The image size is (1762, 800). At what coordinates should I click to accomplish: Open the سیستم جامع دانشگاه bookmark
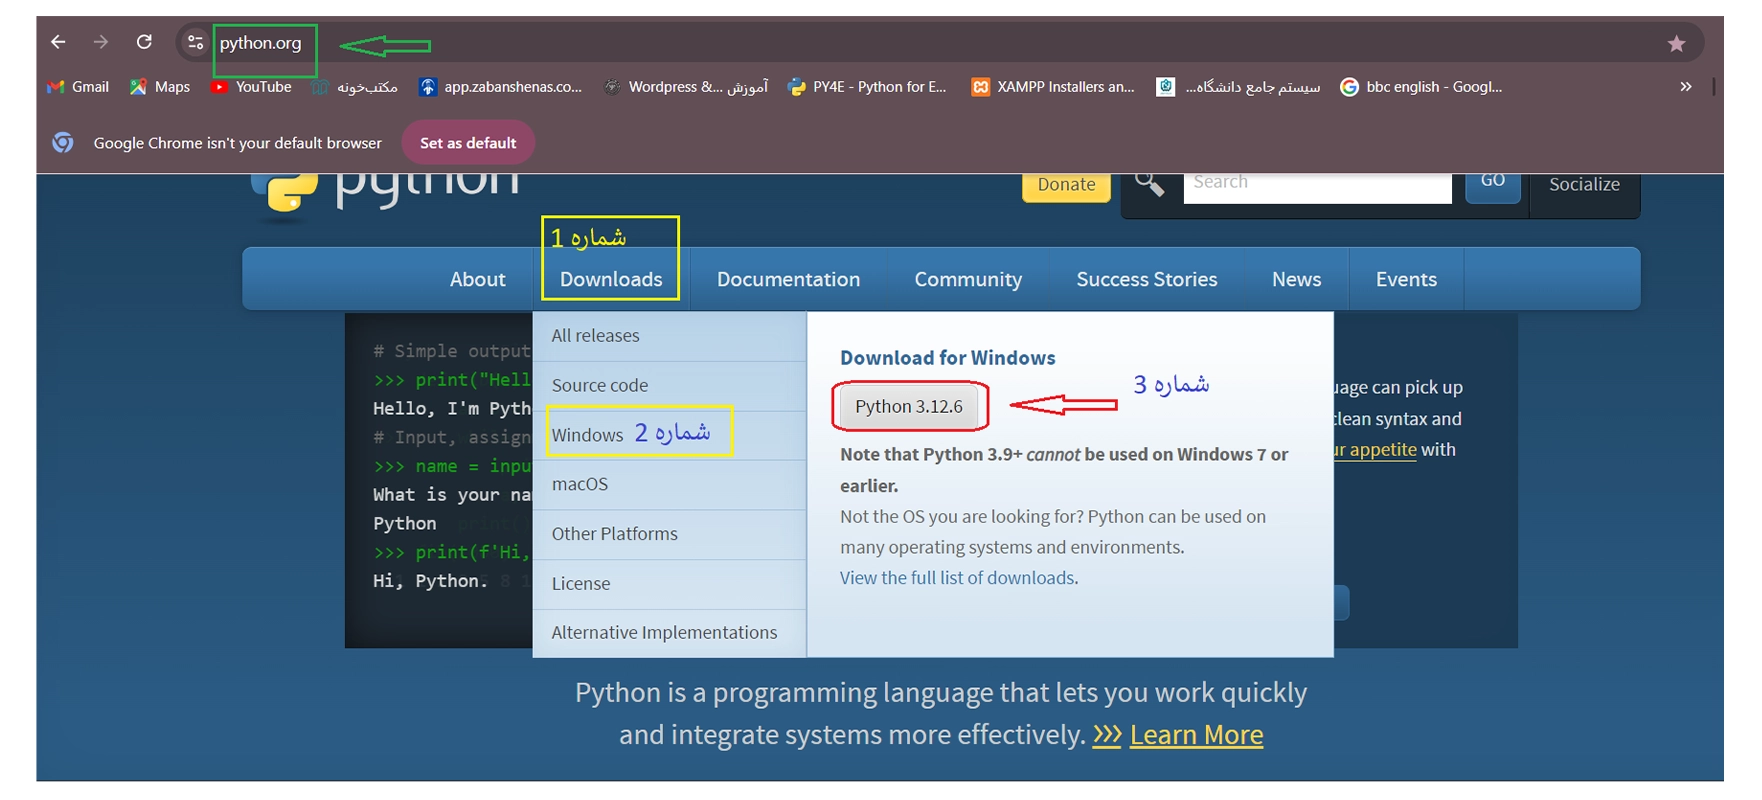(x=1238, y=87)
